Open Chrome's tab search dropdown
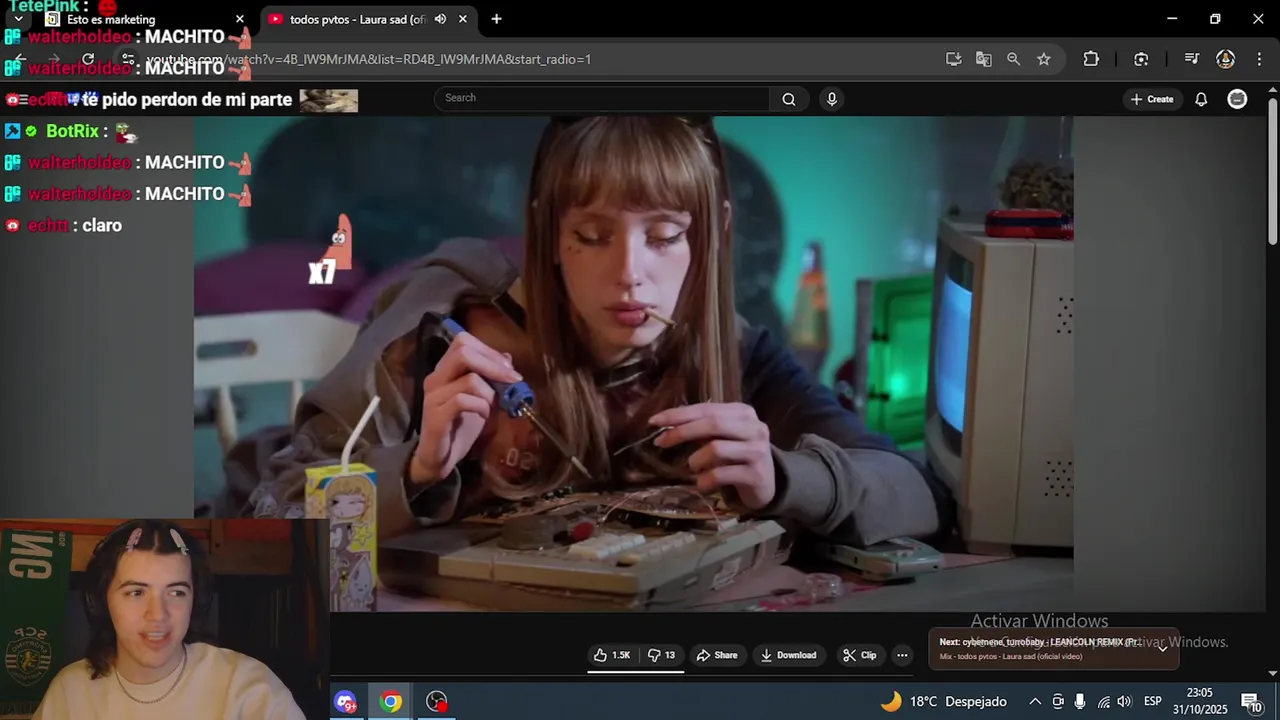 (18, 19)
